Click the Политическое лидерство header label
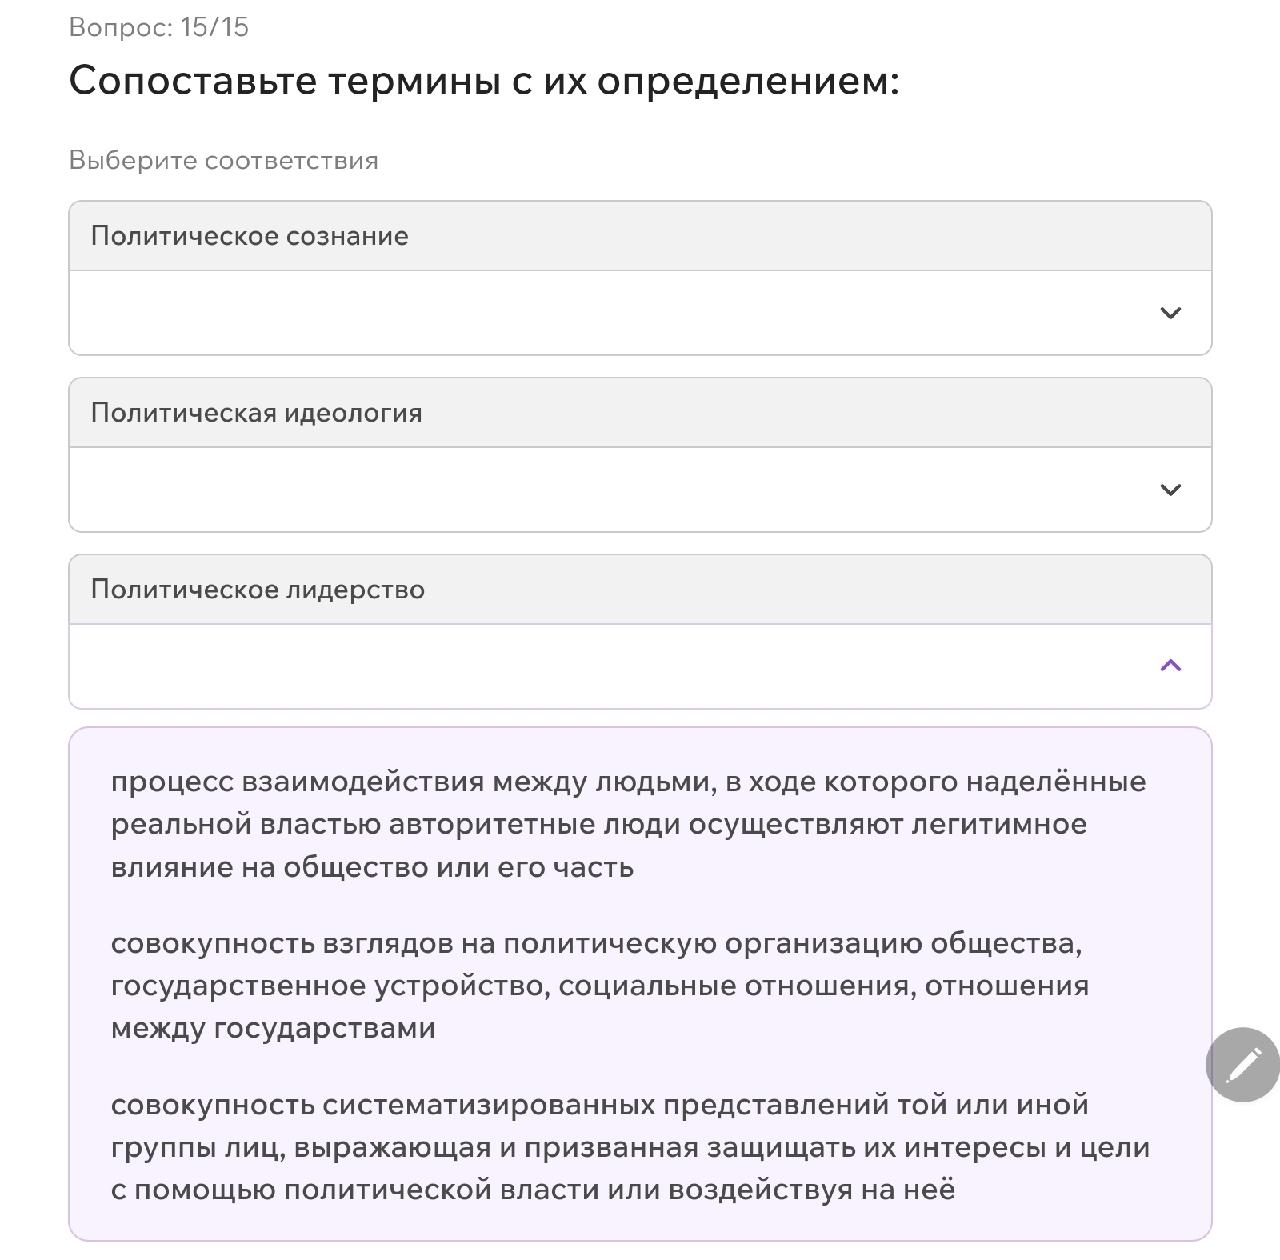This screenshot has height=1260, width=1280. coord(258,590)
